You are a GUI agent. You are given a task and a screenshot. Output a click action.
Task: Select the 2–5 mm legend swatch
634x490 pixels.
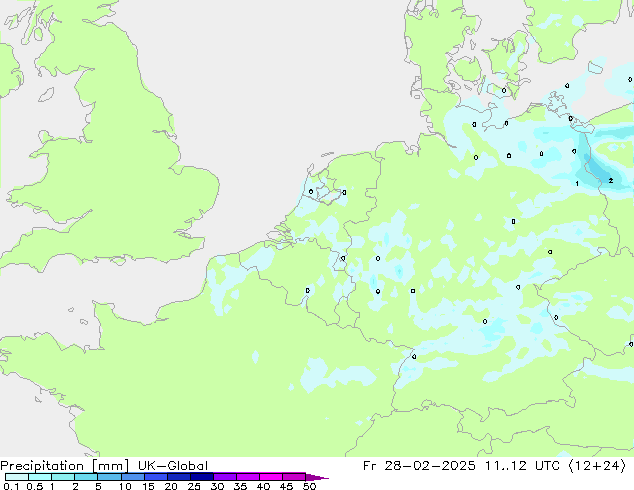click(86, 477)
